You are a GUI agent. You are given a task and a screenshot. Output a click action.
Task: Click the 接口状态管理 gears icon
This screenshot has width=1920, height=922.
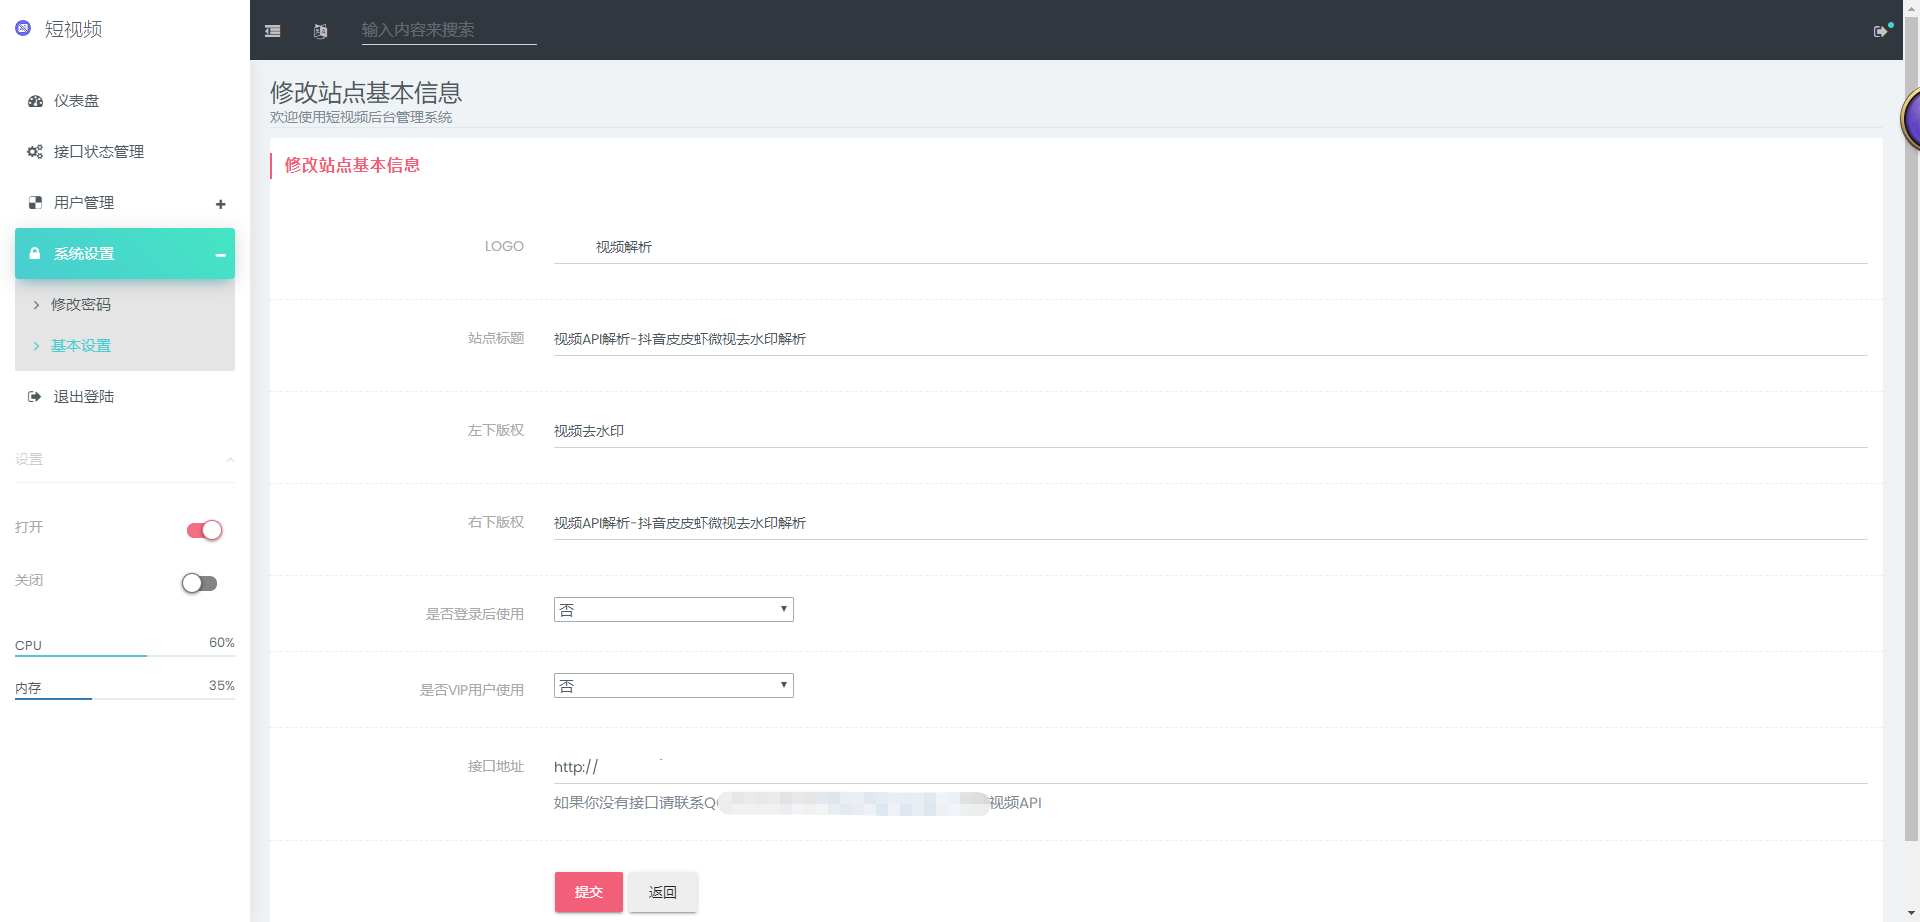click(35, 152)
